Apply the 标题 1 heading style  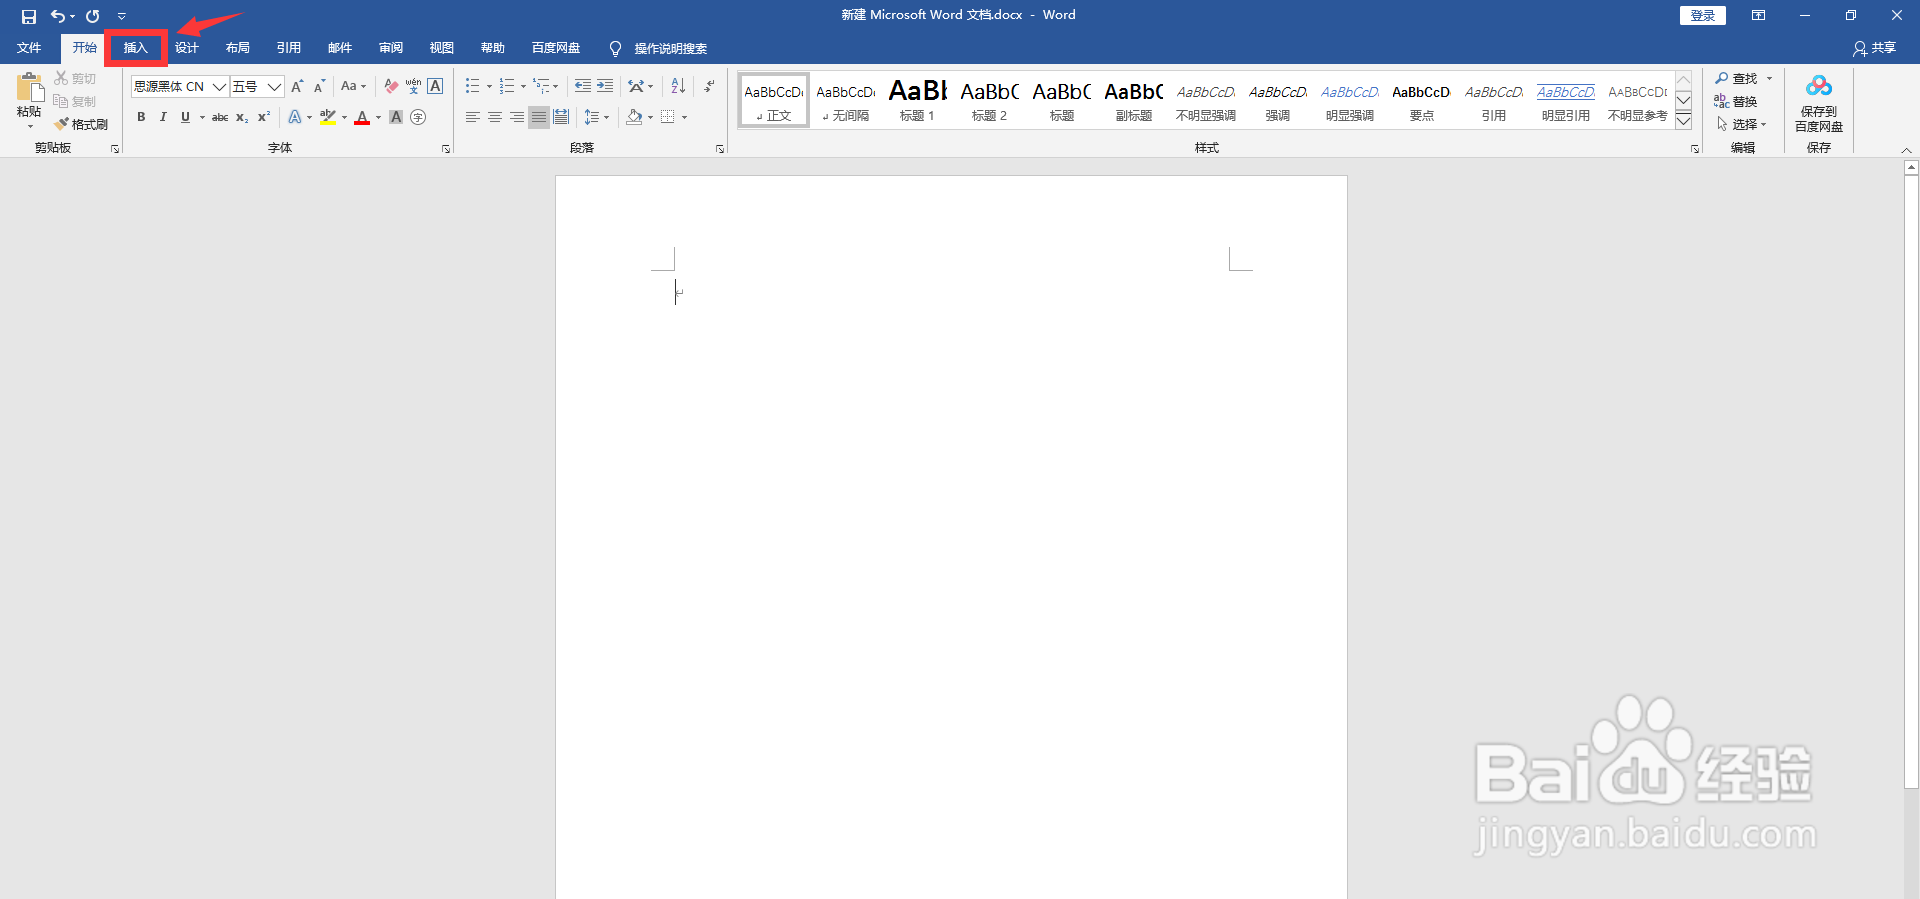[x=918, y=100]
